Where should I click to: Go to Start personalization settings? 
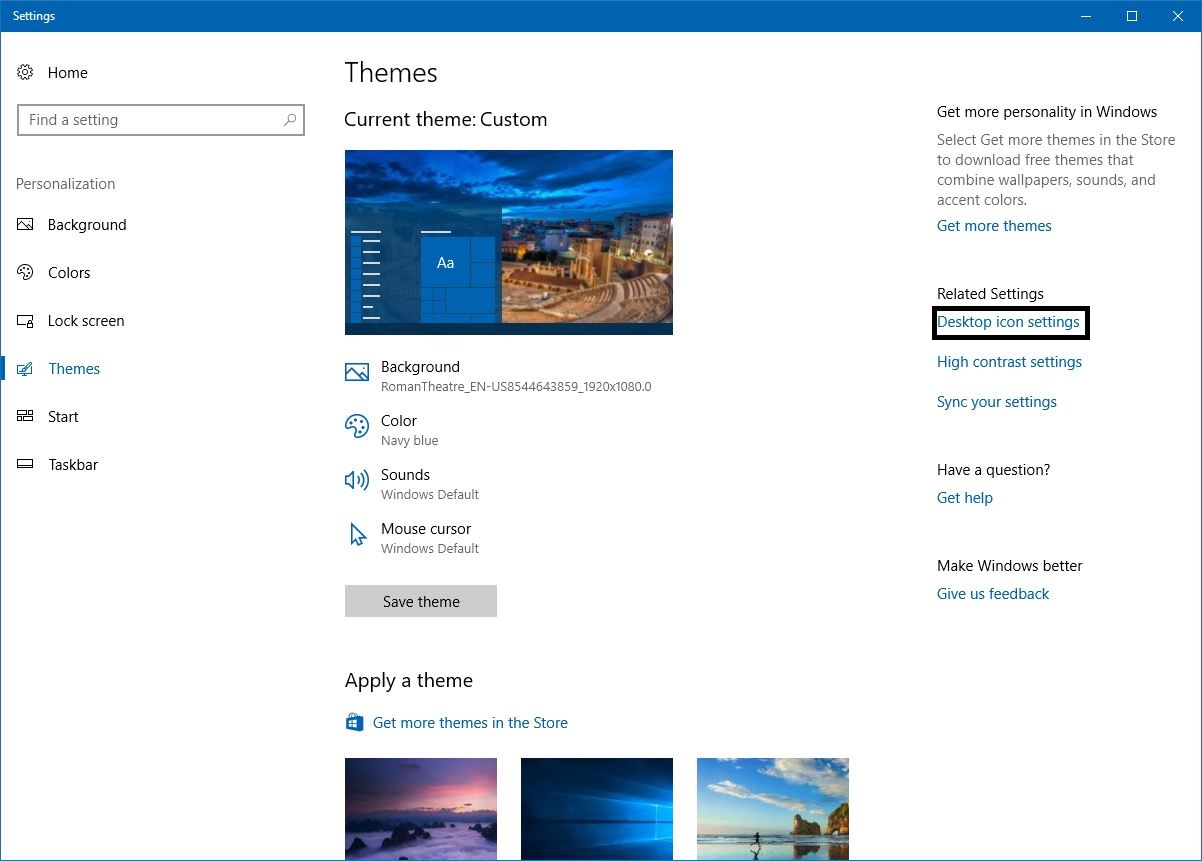[x=63, y=416]
